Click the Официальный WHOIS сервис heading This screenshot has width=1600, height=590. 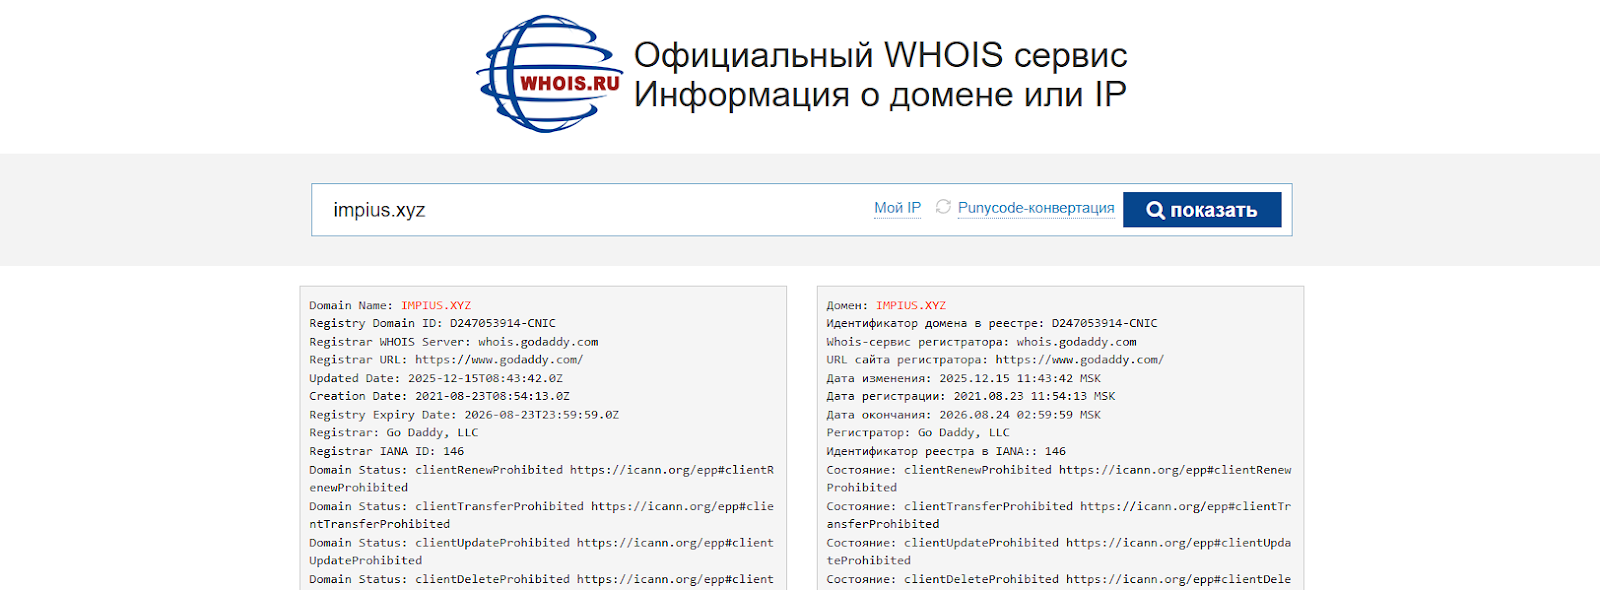point(880,55)
